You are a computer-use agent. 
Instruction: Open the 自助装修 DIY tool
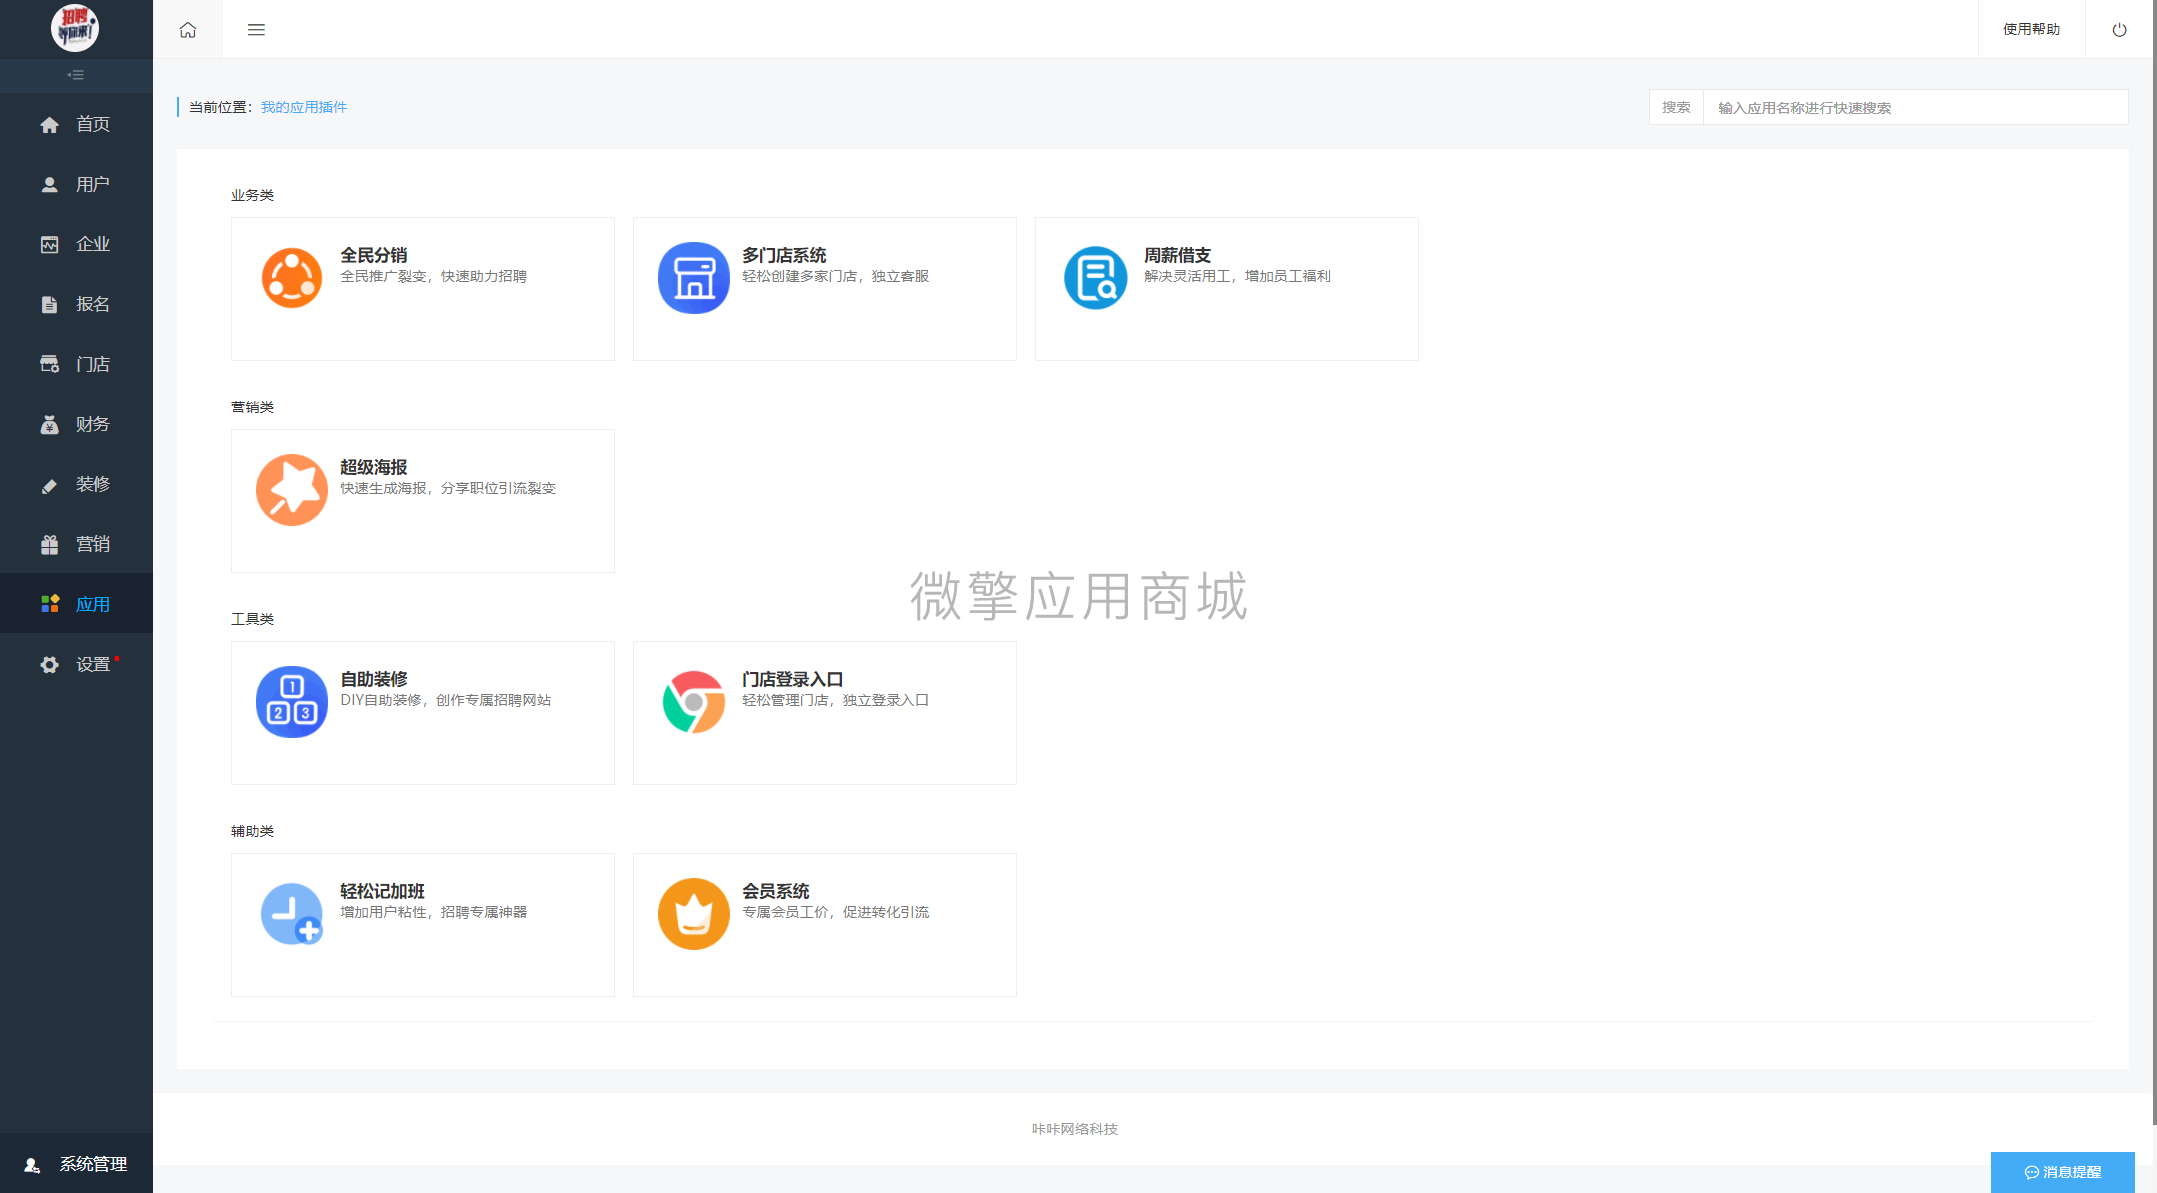422,712
